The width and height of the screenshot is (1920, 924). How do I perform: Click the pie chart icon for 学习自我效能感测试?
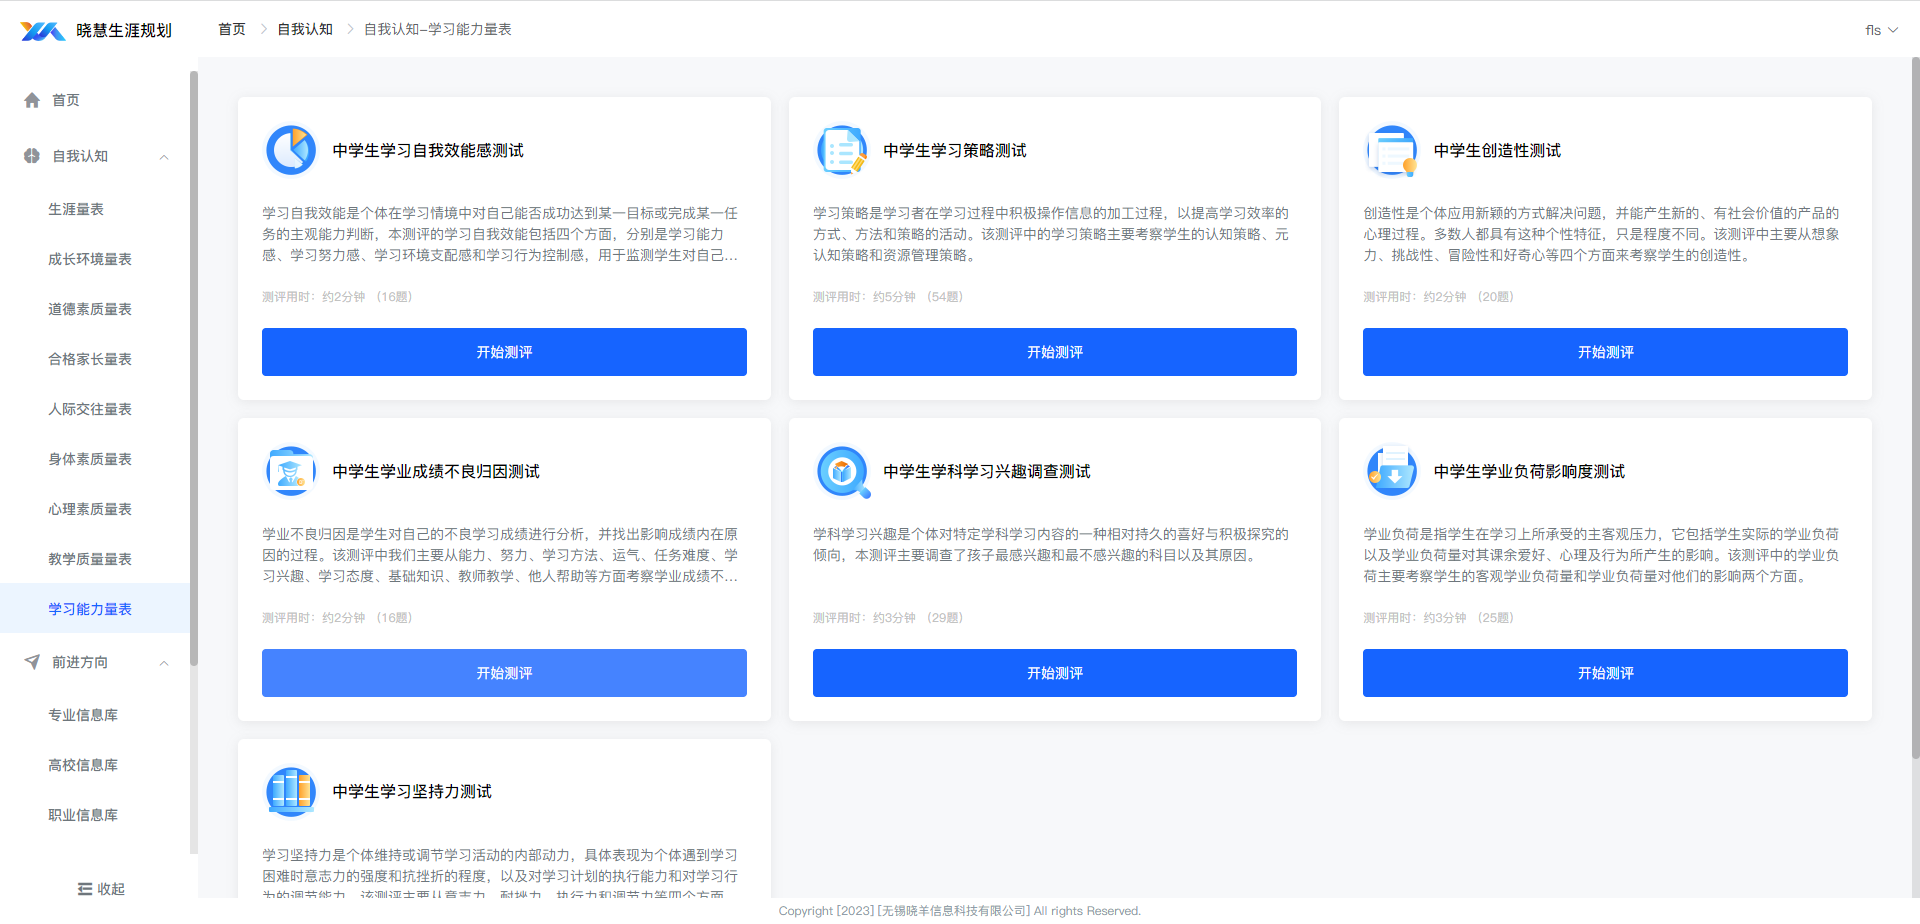click(291, 151)
